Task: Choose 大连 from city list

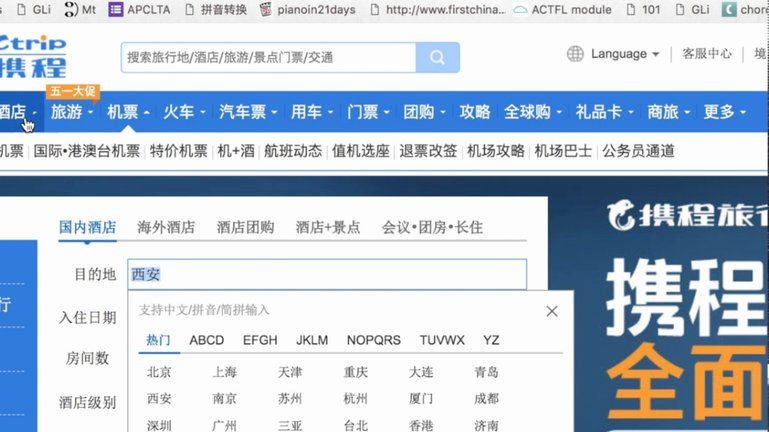Action: pos(421,372)
